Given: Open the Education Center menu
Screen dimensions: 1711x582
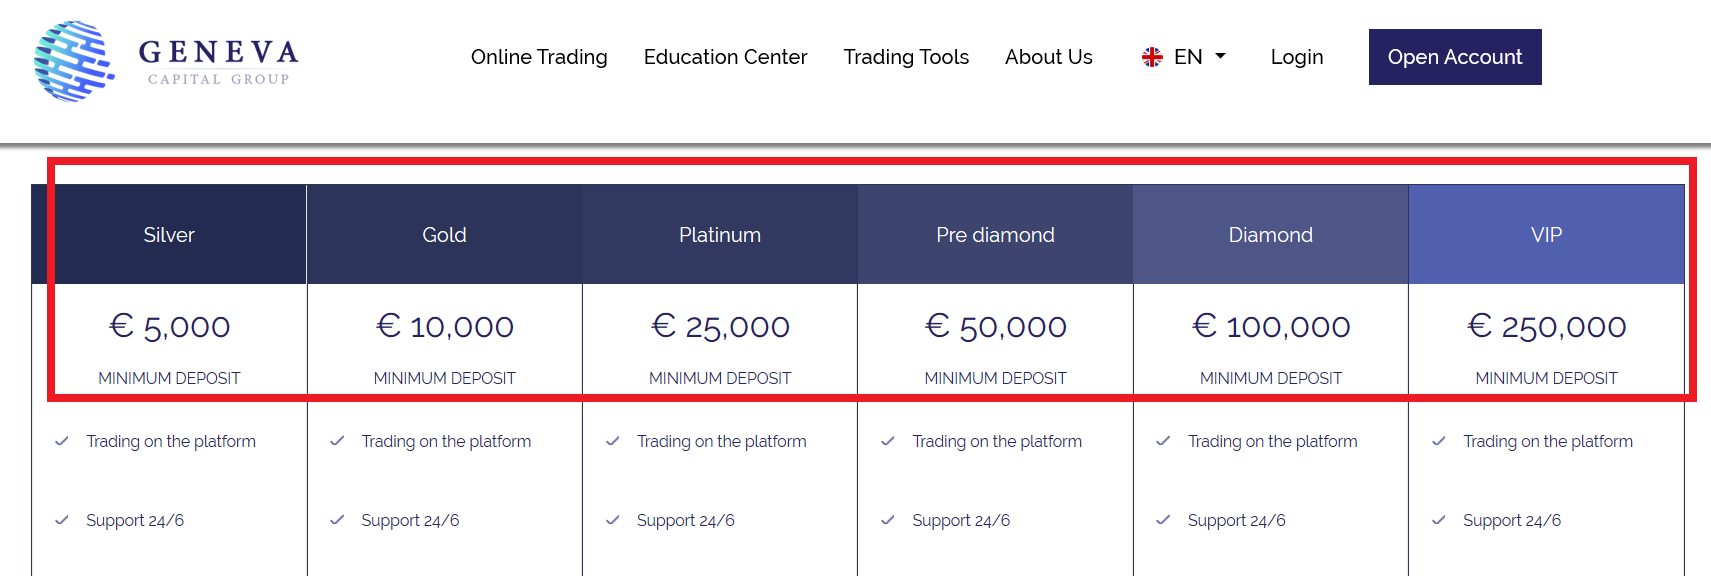Looking at the screenshot, I should [x=725, y=57].
